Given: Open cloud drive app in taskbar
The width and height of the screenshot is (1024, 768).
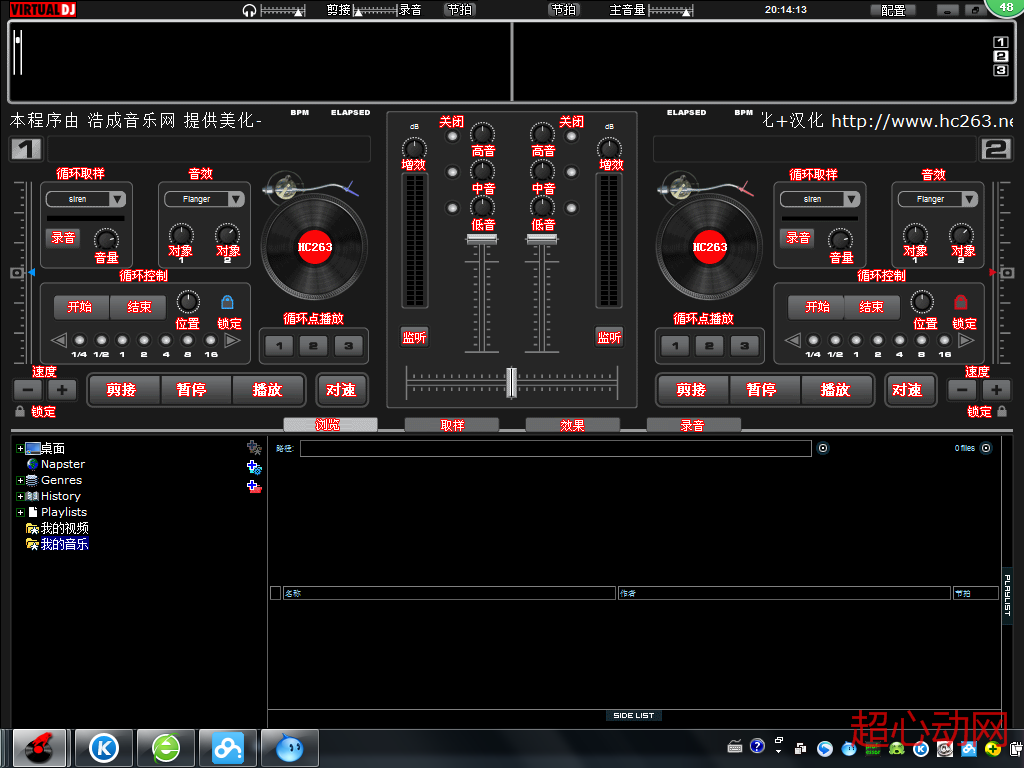Looking at the screenshot, I should (228, 748).
